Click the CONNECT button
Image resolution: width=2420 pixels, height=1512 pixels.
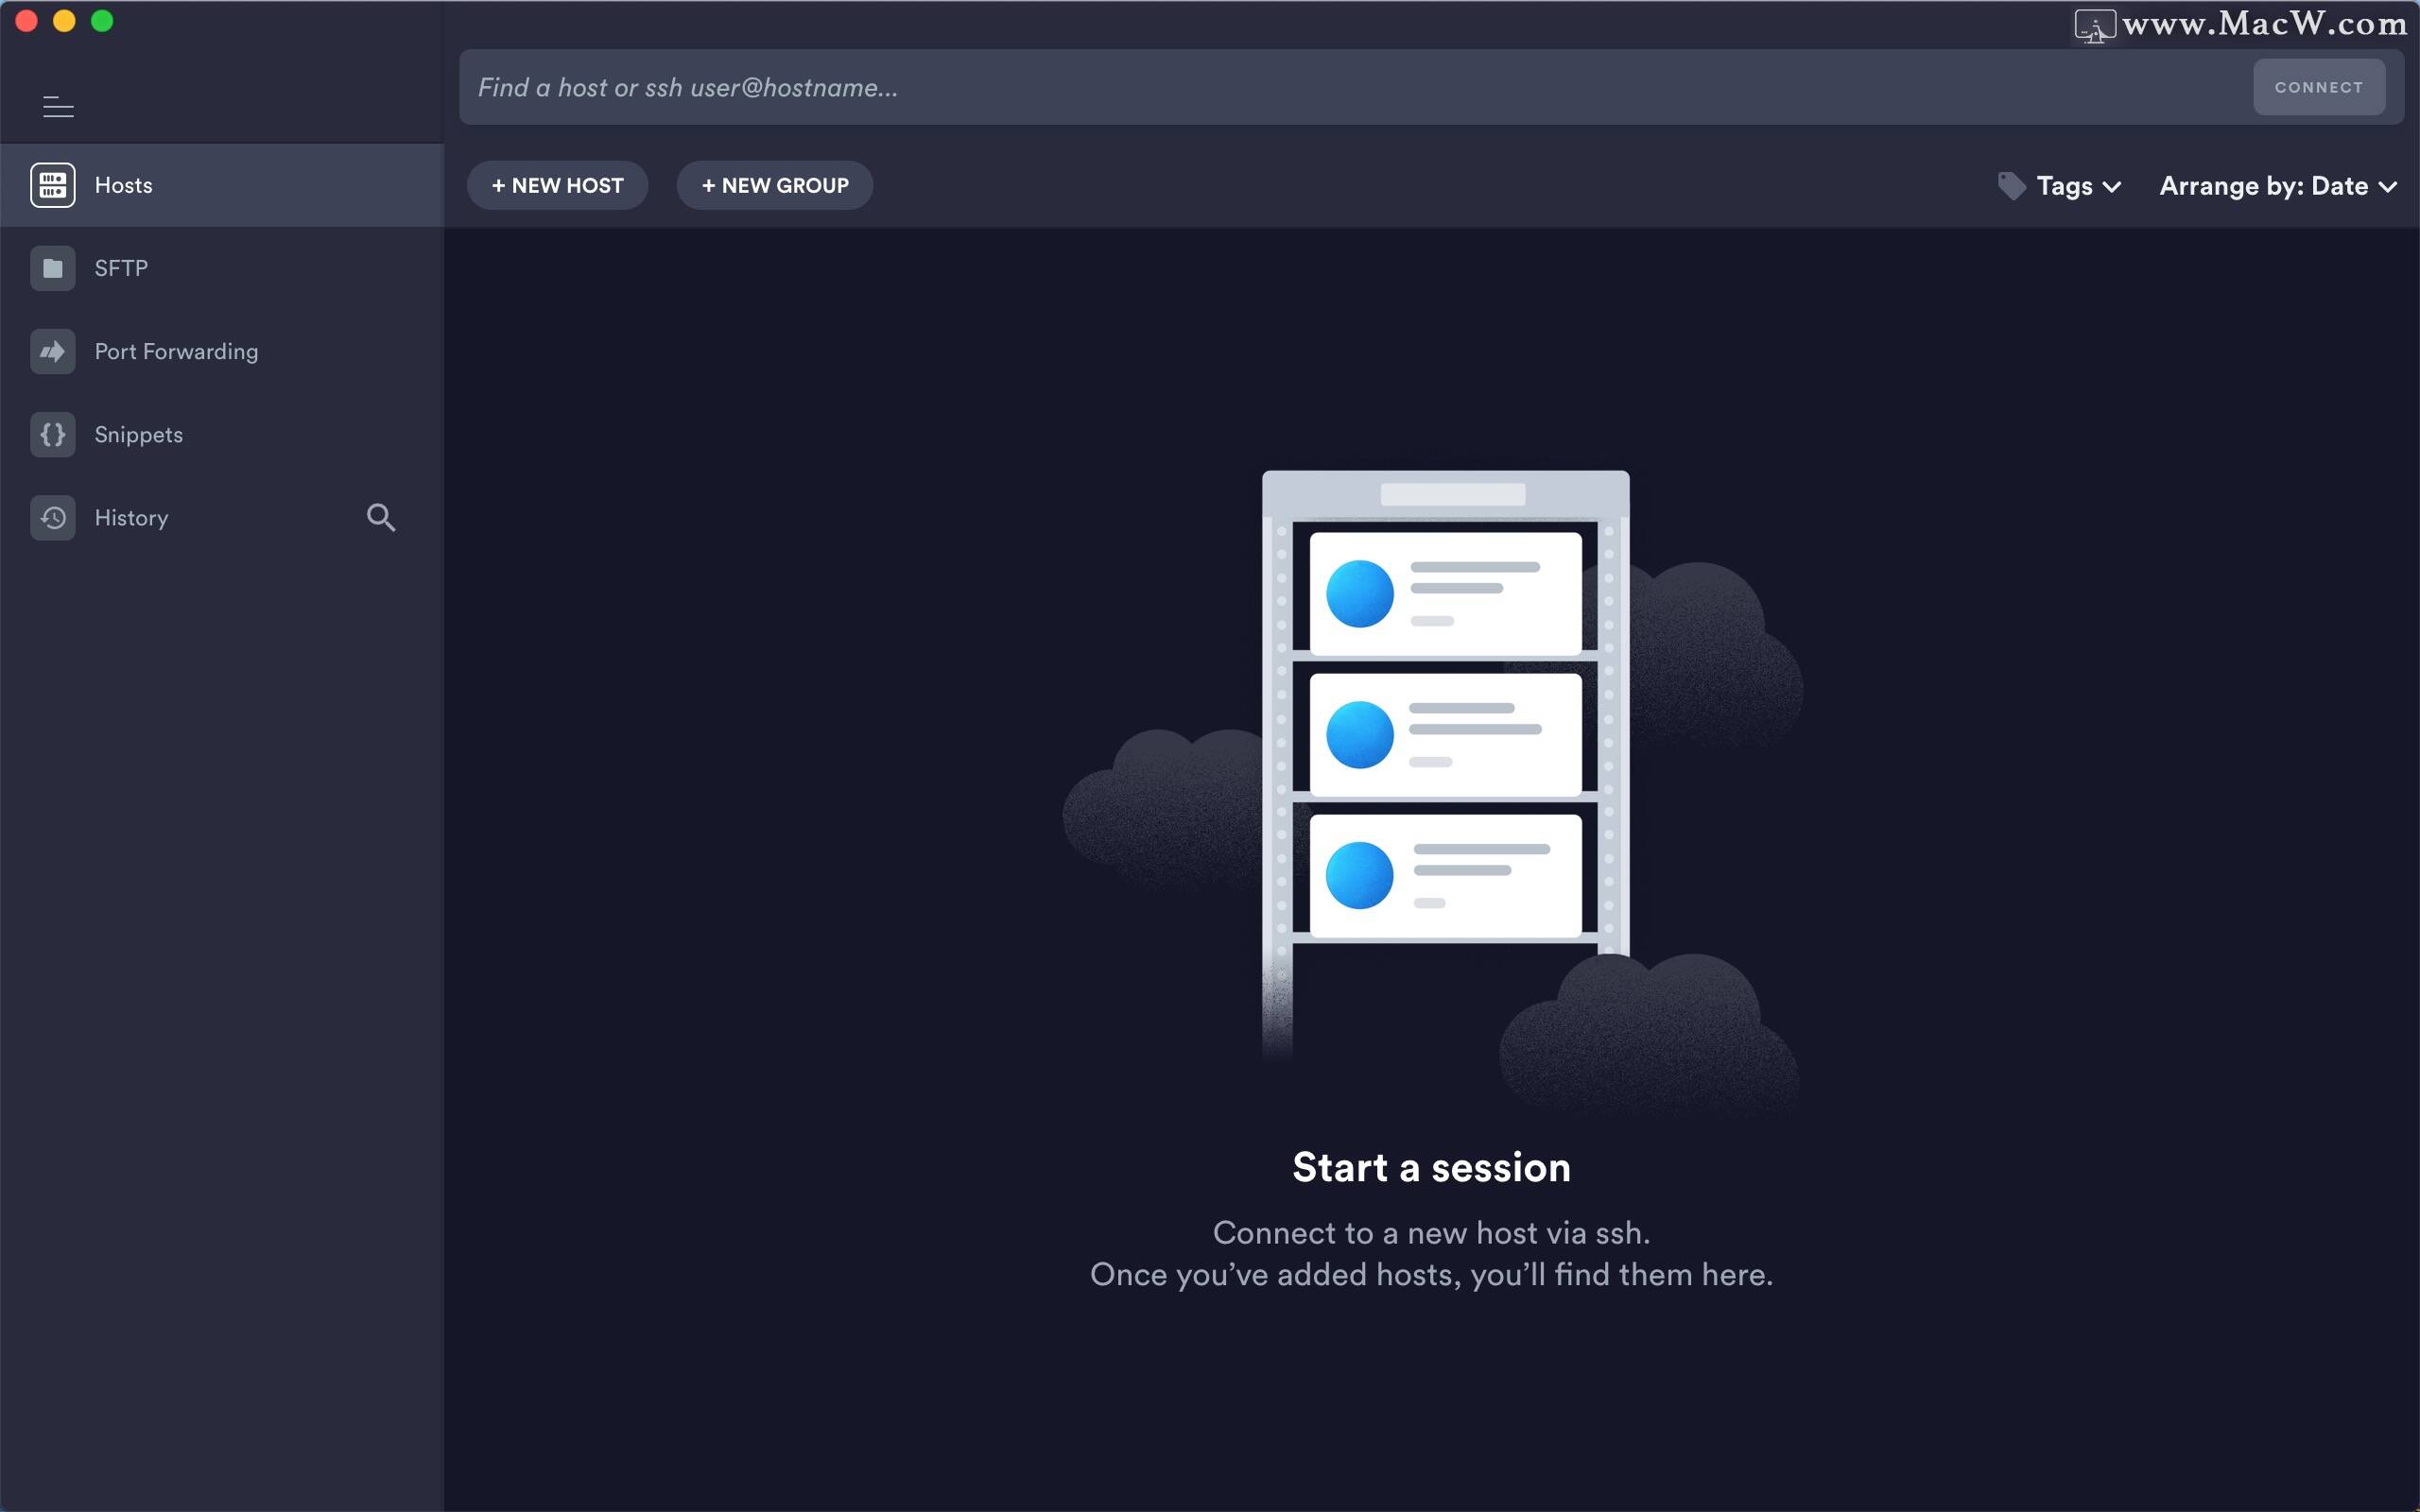(x=2317, y=83)
